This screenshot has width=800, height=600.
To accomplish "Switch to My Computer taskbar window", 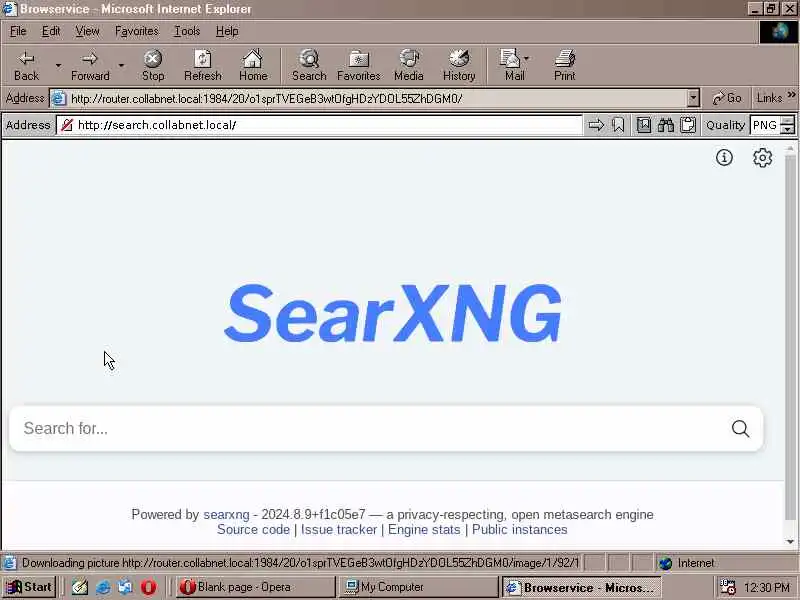I will [x=417, y=587].
